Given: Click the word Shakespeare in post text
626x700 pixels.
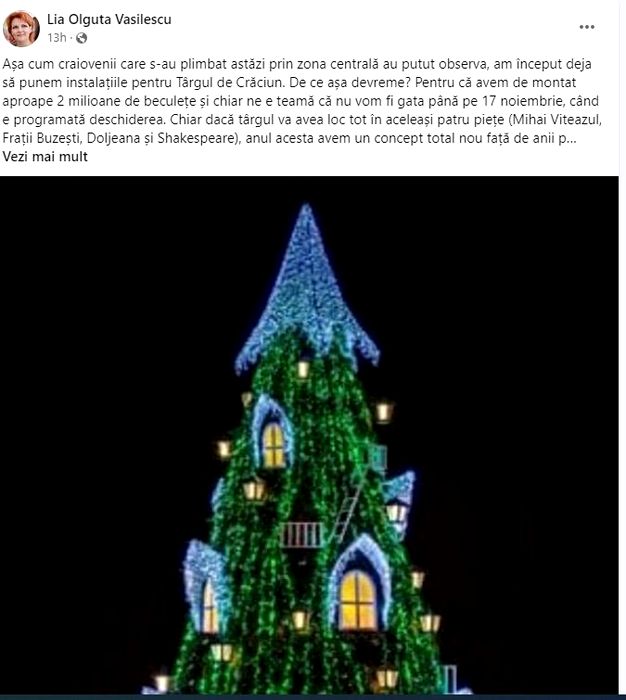Looking at the screenshot, I should [x=196, y=138].
